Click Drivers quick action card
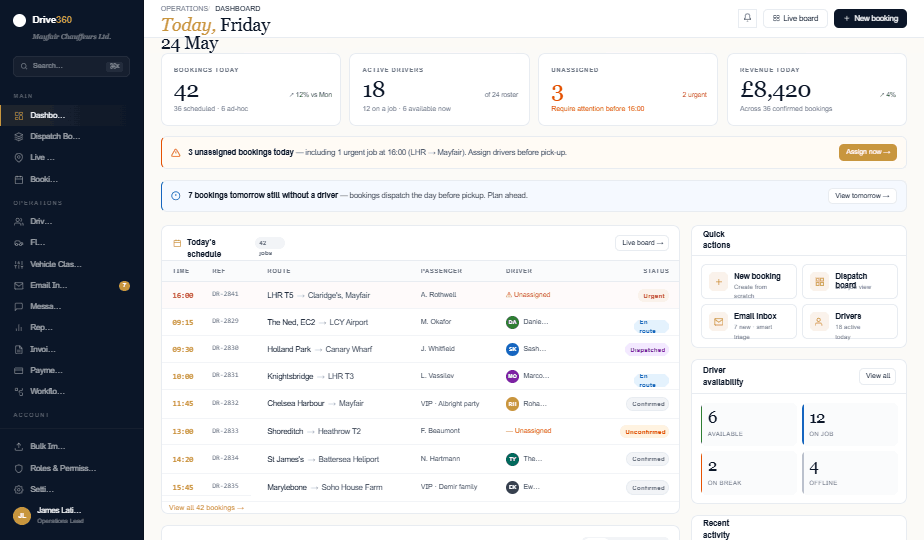924x540 pixels. click(850, 322)
